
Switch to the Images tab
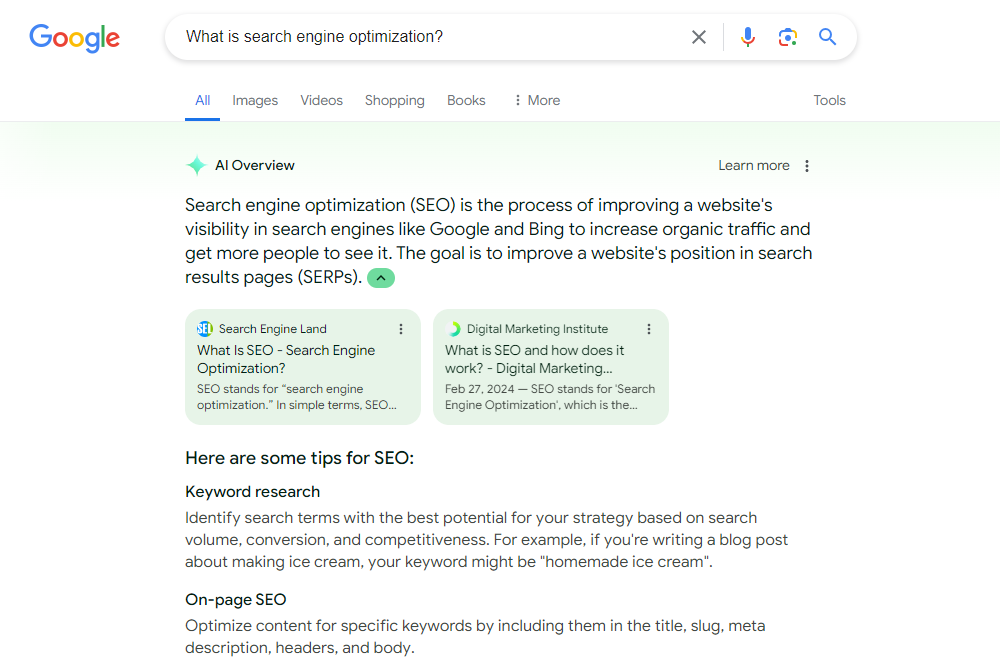click(x=255, y=100)
